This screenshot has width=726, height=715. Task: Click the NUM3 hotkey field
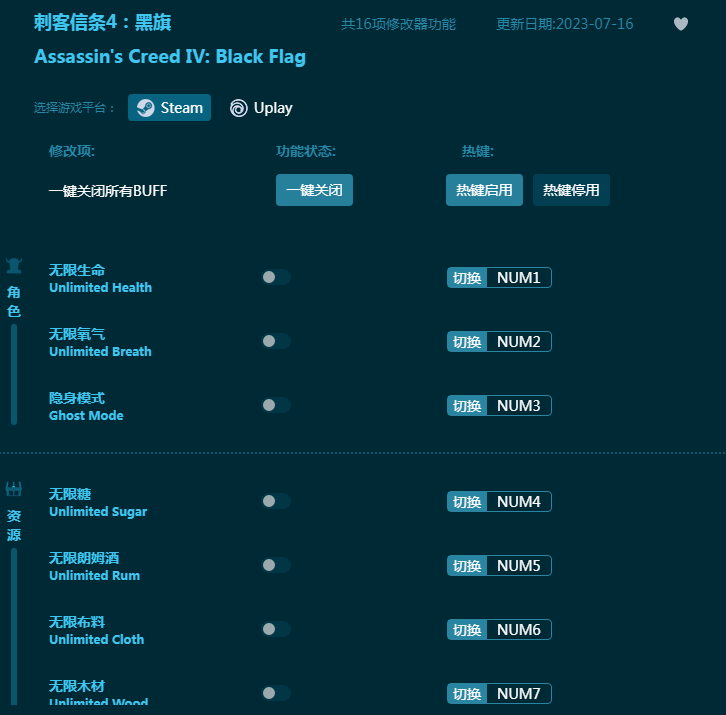(x=519, y=406)
